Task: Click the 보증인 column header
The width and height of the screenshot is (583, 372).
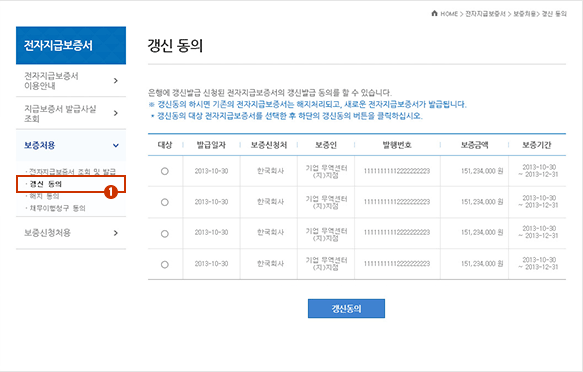Action: 326,145
